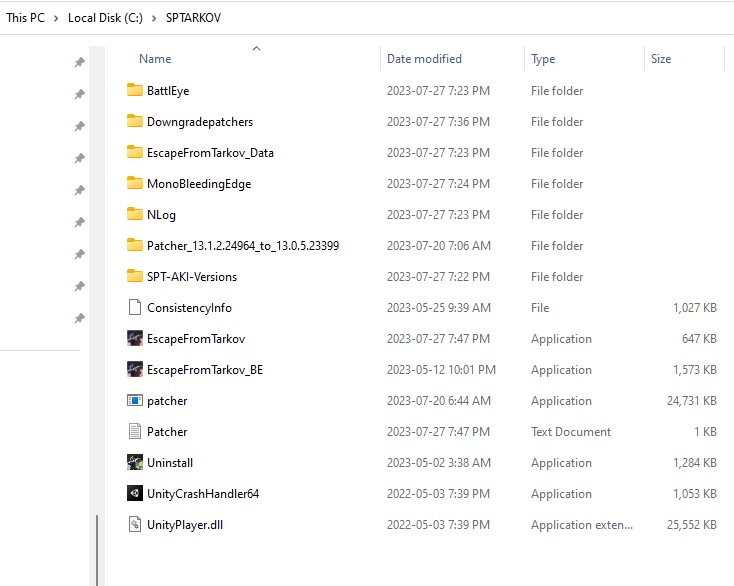Image resolution: width=734 pixels, height=586 pixels.
Task: Click the Application exten... type cell
Action: pyautogui.click(x=582, y=525)
